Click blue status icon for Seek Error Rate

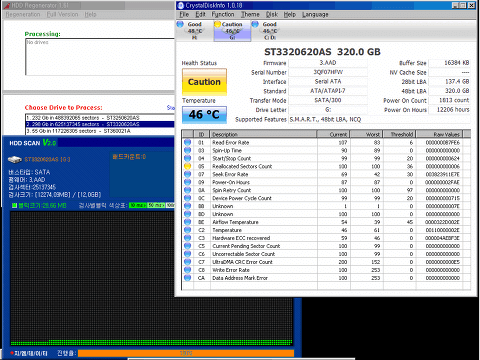[x=188, y=174]
